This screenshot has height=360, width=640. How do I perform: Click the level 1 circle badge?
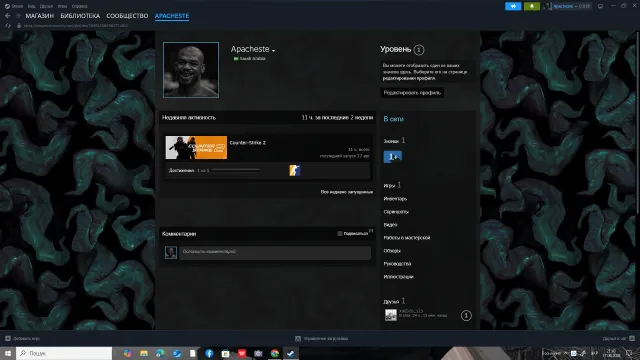418,50
